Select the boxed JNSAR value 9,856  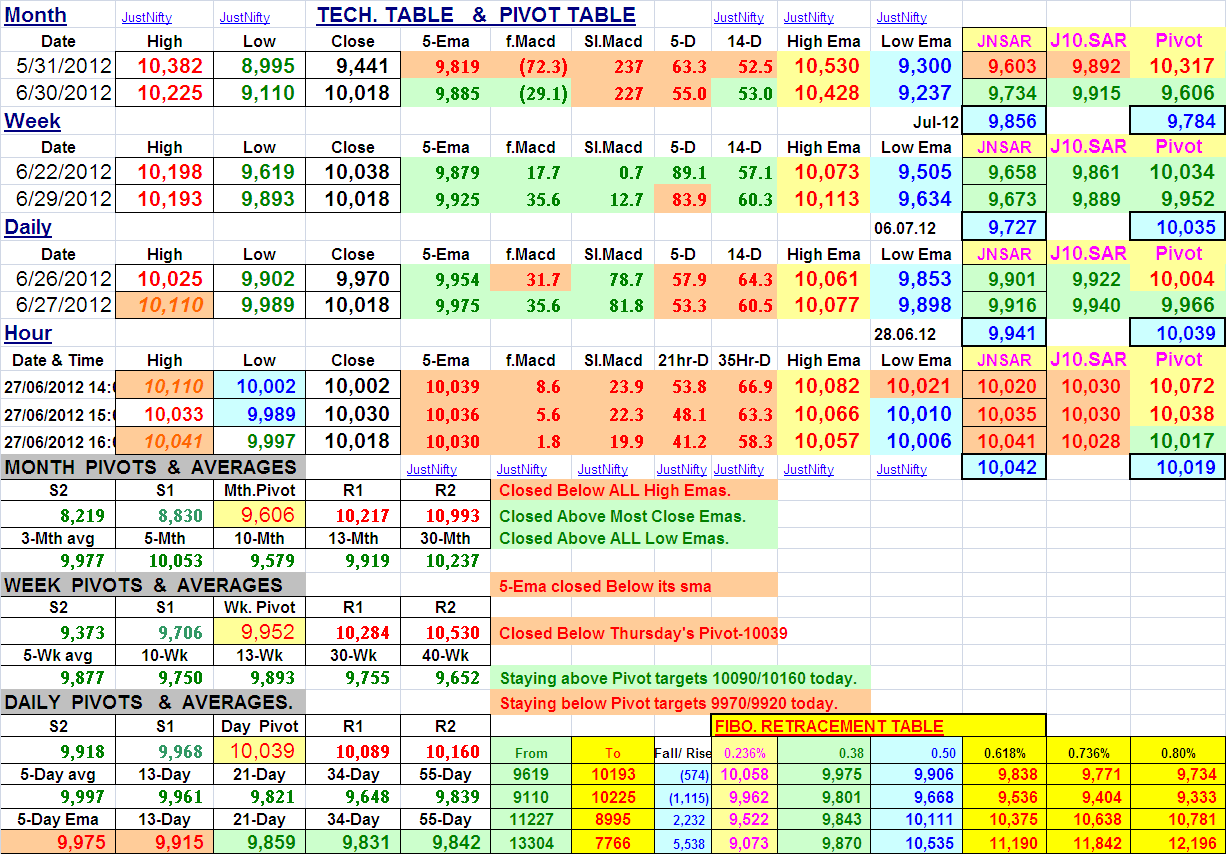1004,121
